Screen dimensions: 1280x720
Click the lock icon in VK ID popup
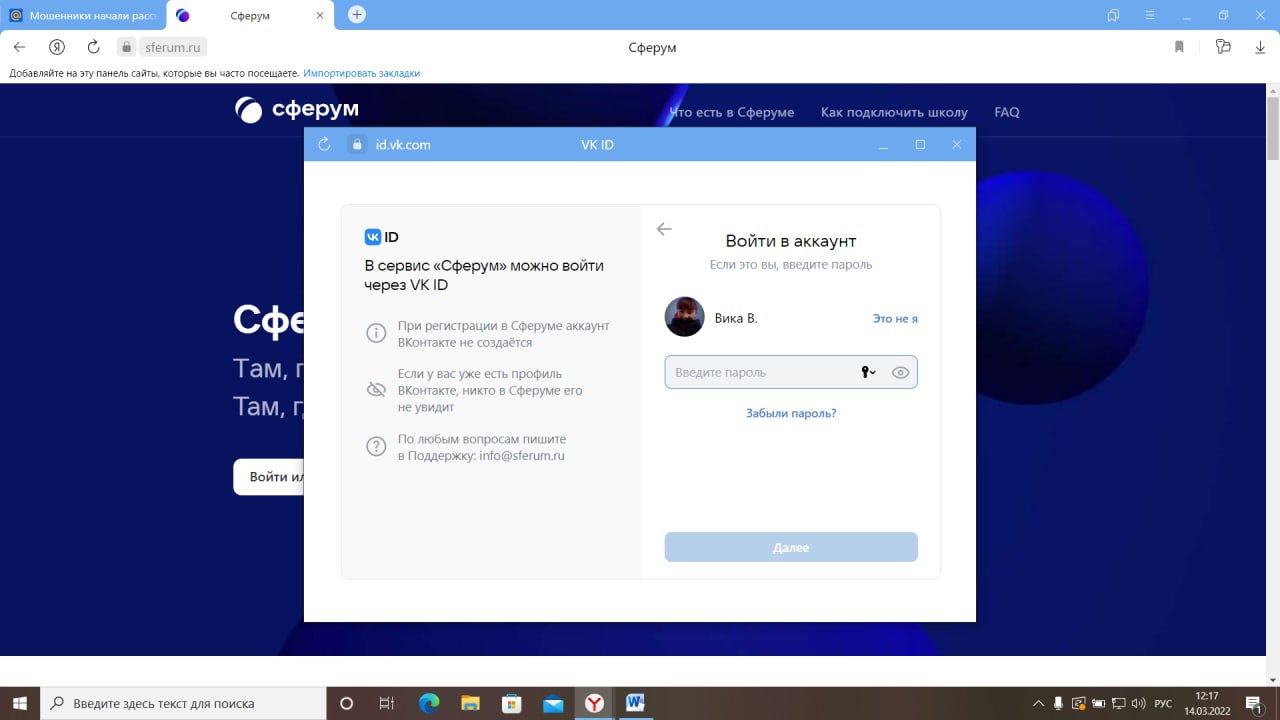357,144
